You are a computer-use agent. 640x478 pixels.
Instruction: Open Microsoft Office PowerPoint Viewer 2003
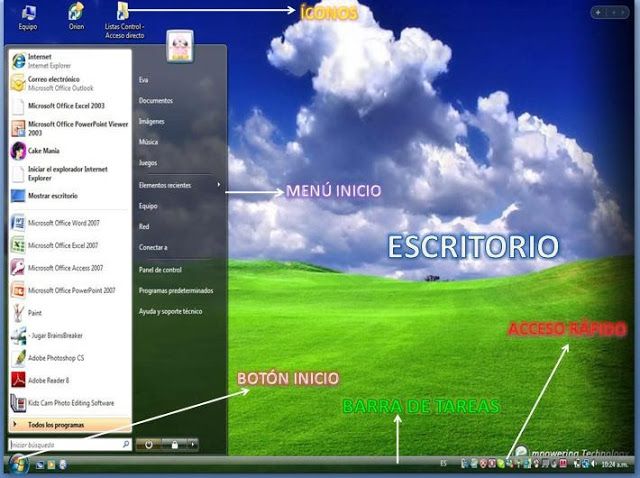[70, 128]
